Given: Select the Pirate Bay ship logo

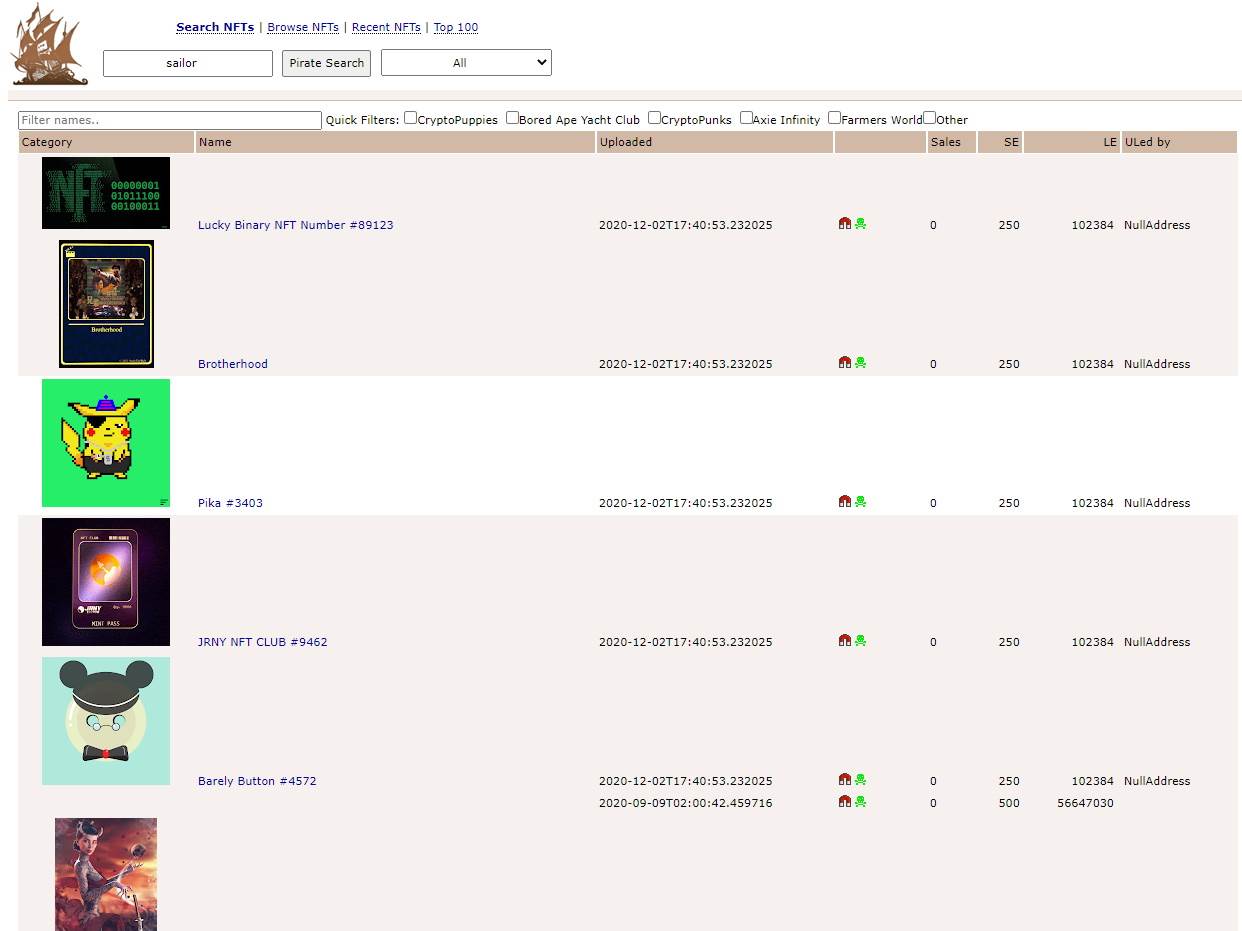Looking at the screenshot, I should [48, 44].
